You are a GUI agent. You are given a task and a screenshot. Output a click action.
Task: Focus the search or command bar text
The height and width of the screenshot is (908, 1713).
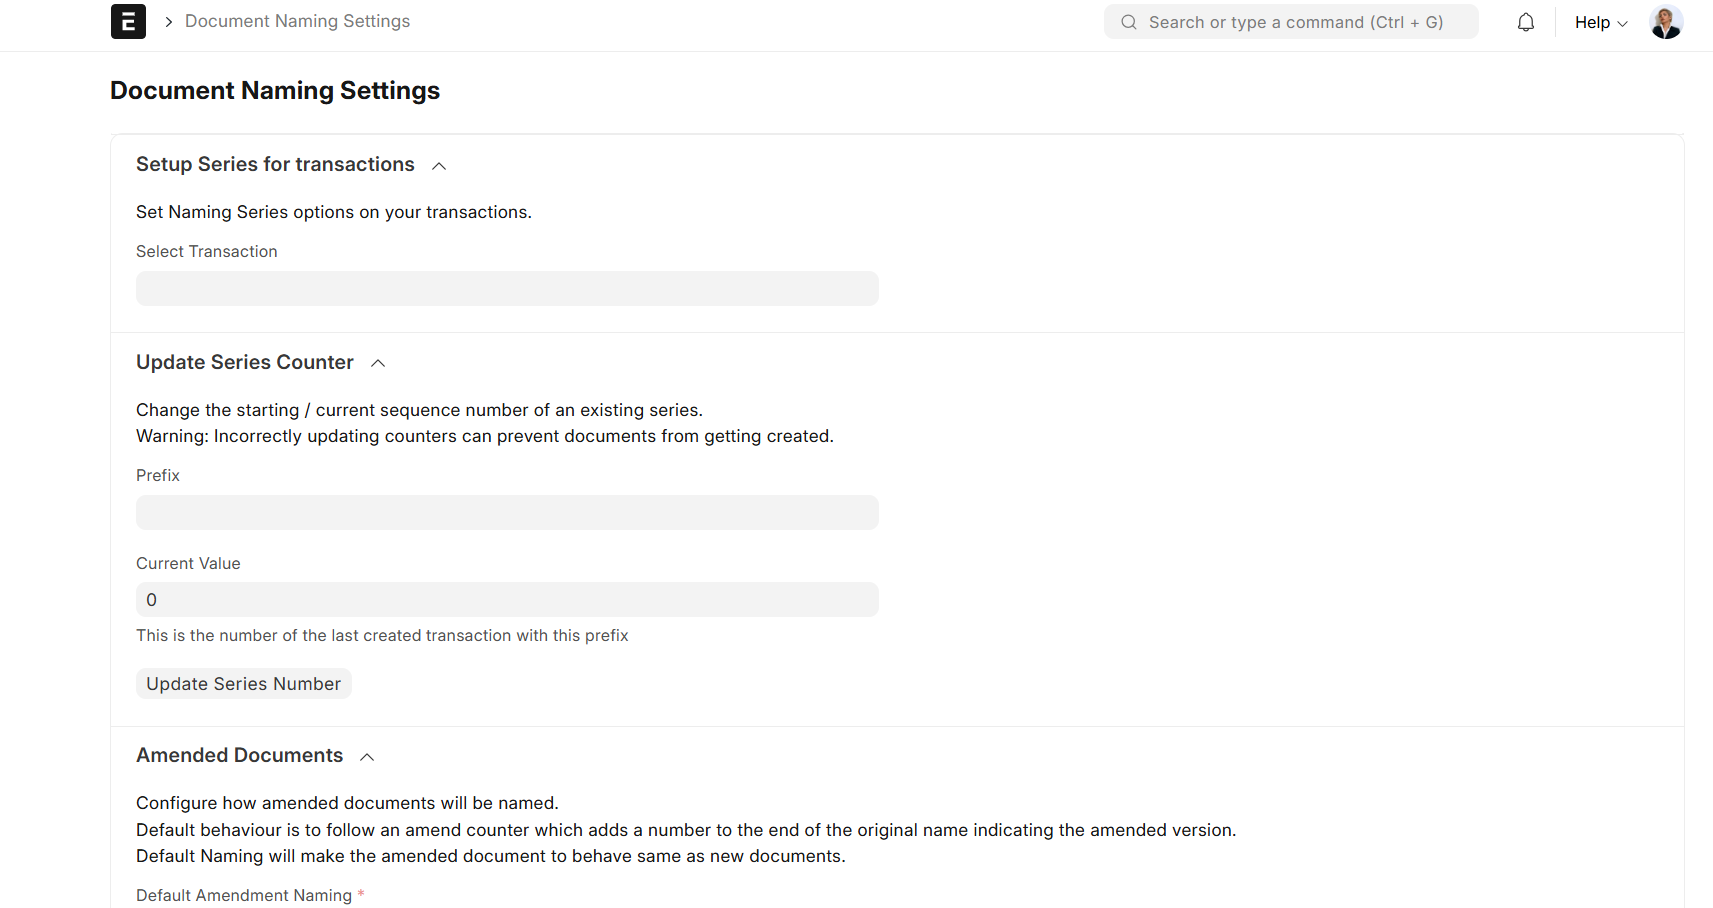click(1295, 22)
